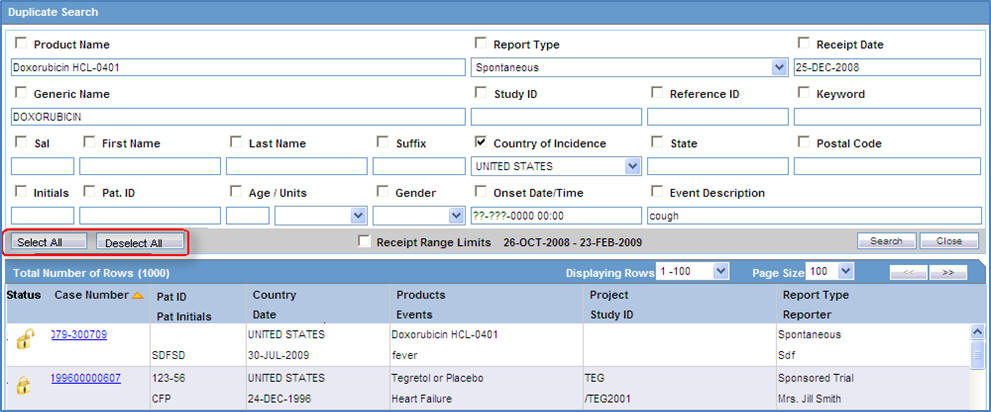Viewport: 991px width, 412px height.
Task: Click the Mrs. Jill Smith reporter cell
Action: tap(812, 399)
